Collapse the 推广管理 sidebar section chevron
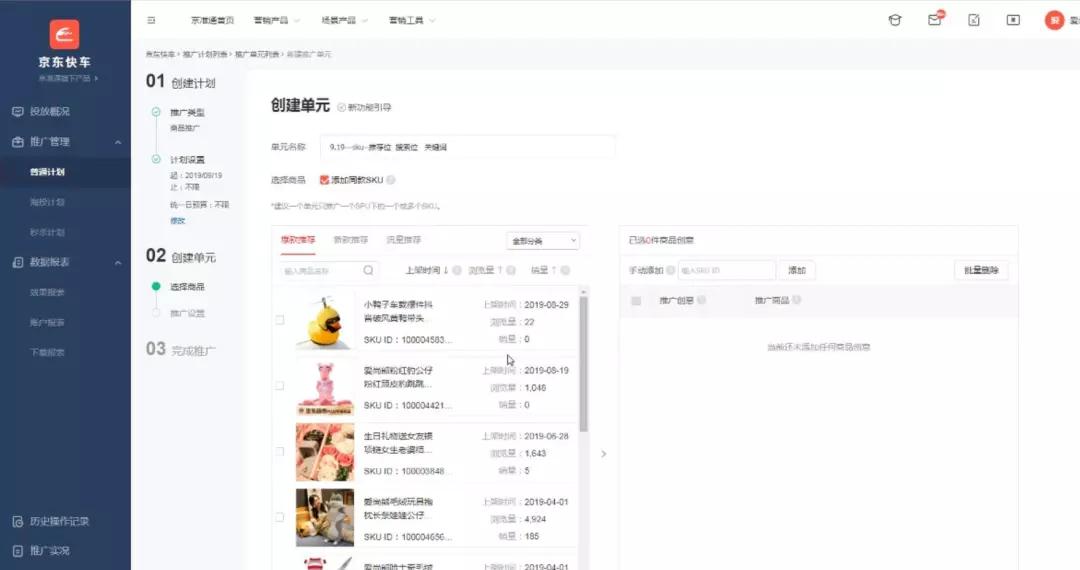Image resolution: width=1080 pixels, height=570 pixels. point(118,142)
